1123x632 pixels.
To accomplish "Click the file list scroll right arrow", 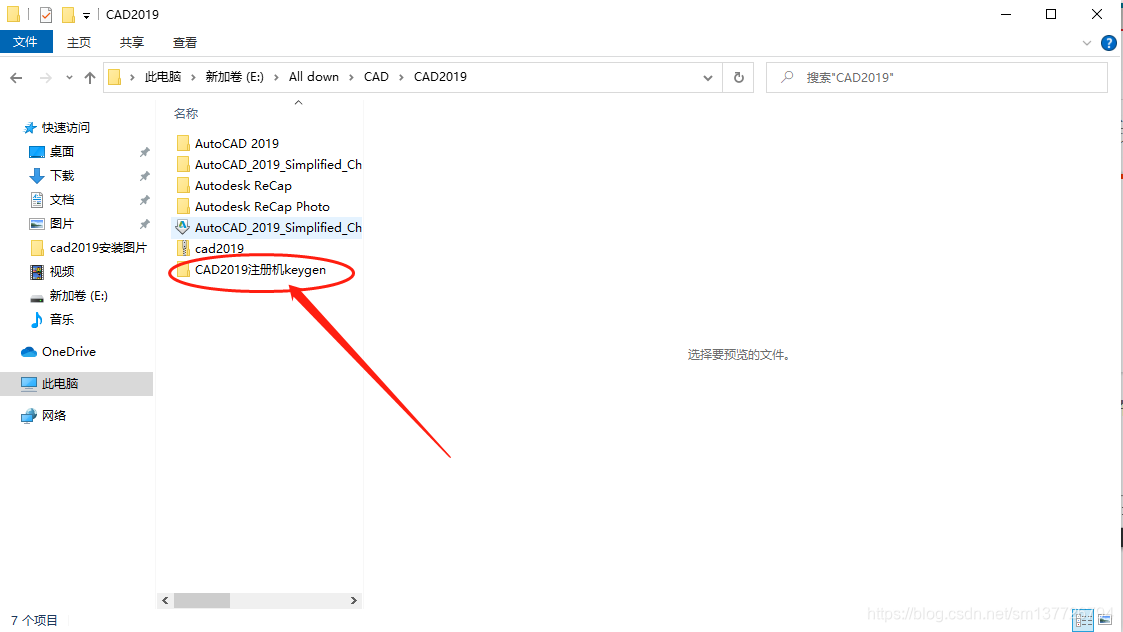I will pyautogui.click(x=353, y=600).
